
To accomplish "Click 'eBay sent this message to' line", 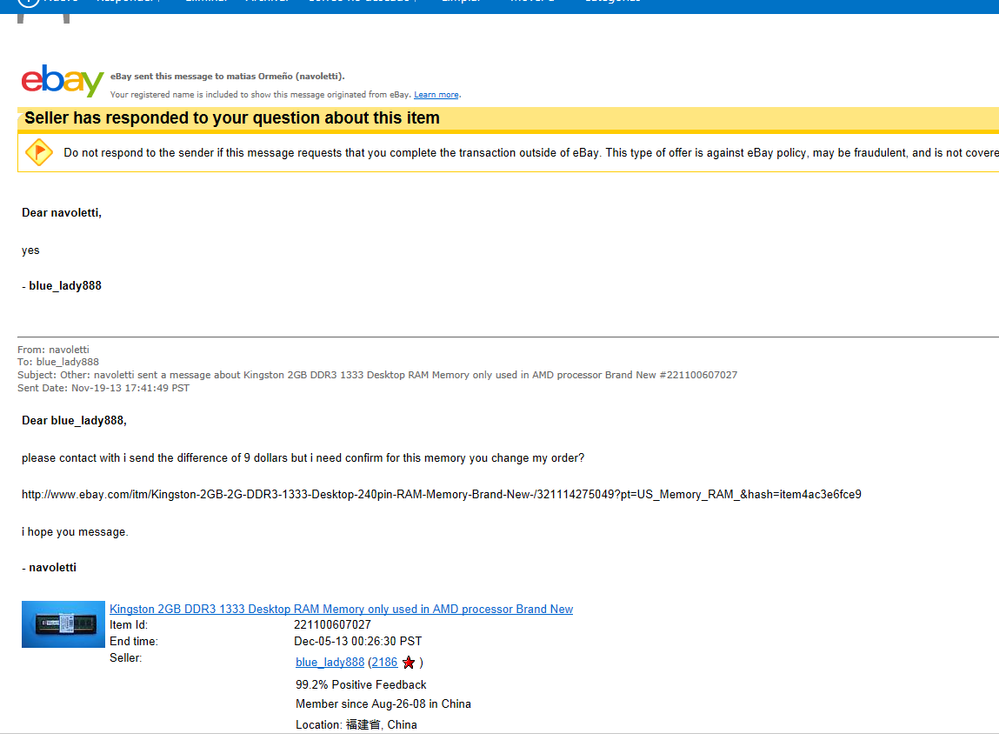I will pyautogui.click(x=227, y=76).
